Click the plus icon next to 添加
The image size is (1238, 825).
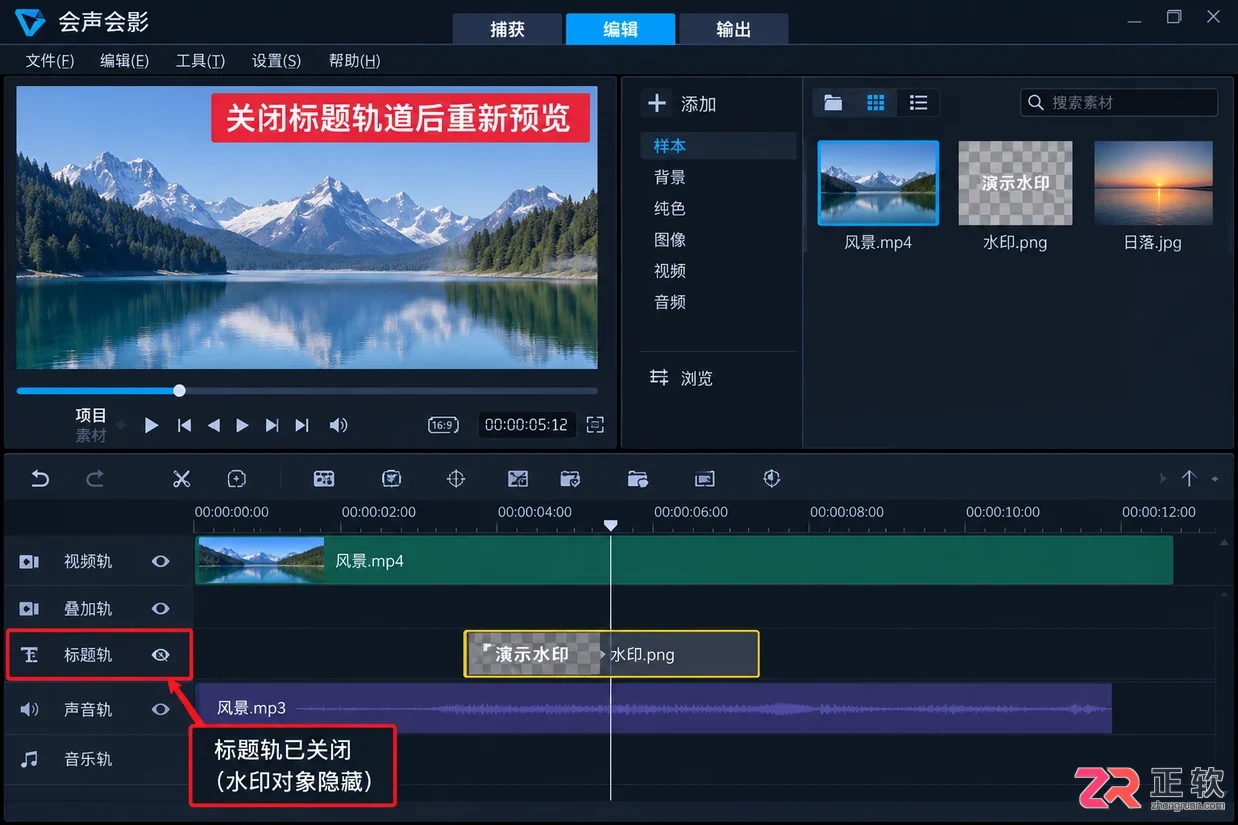tap(657, 103)
